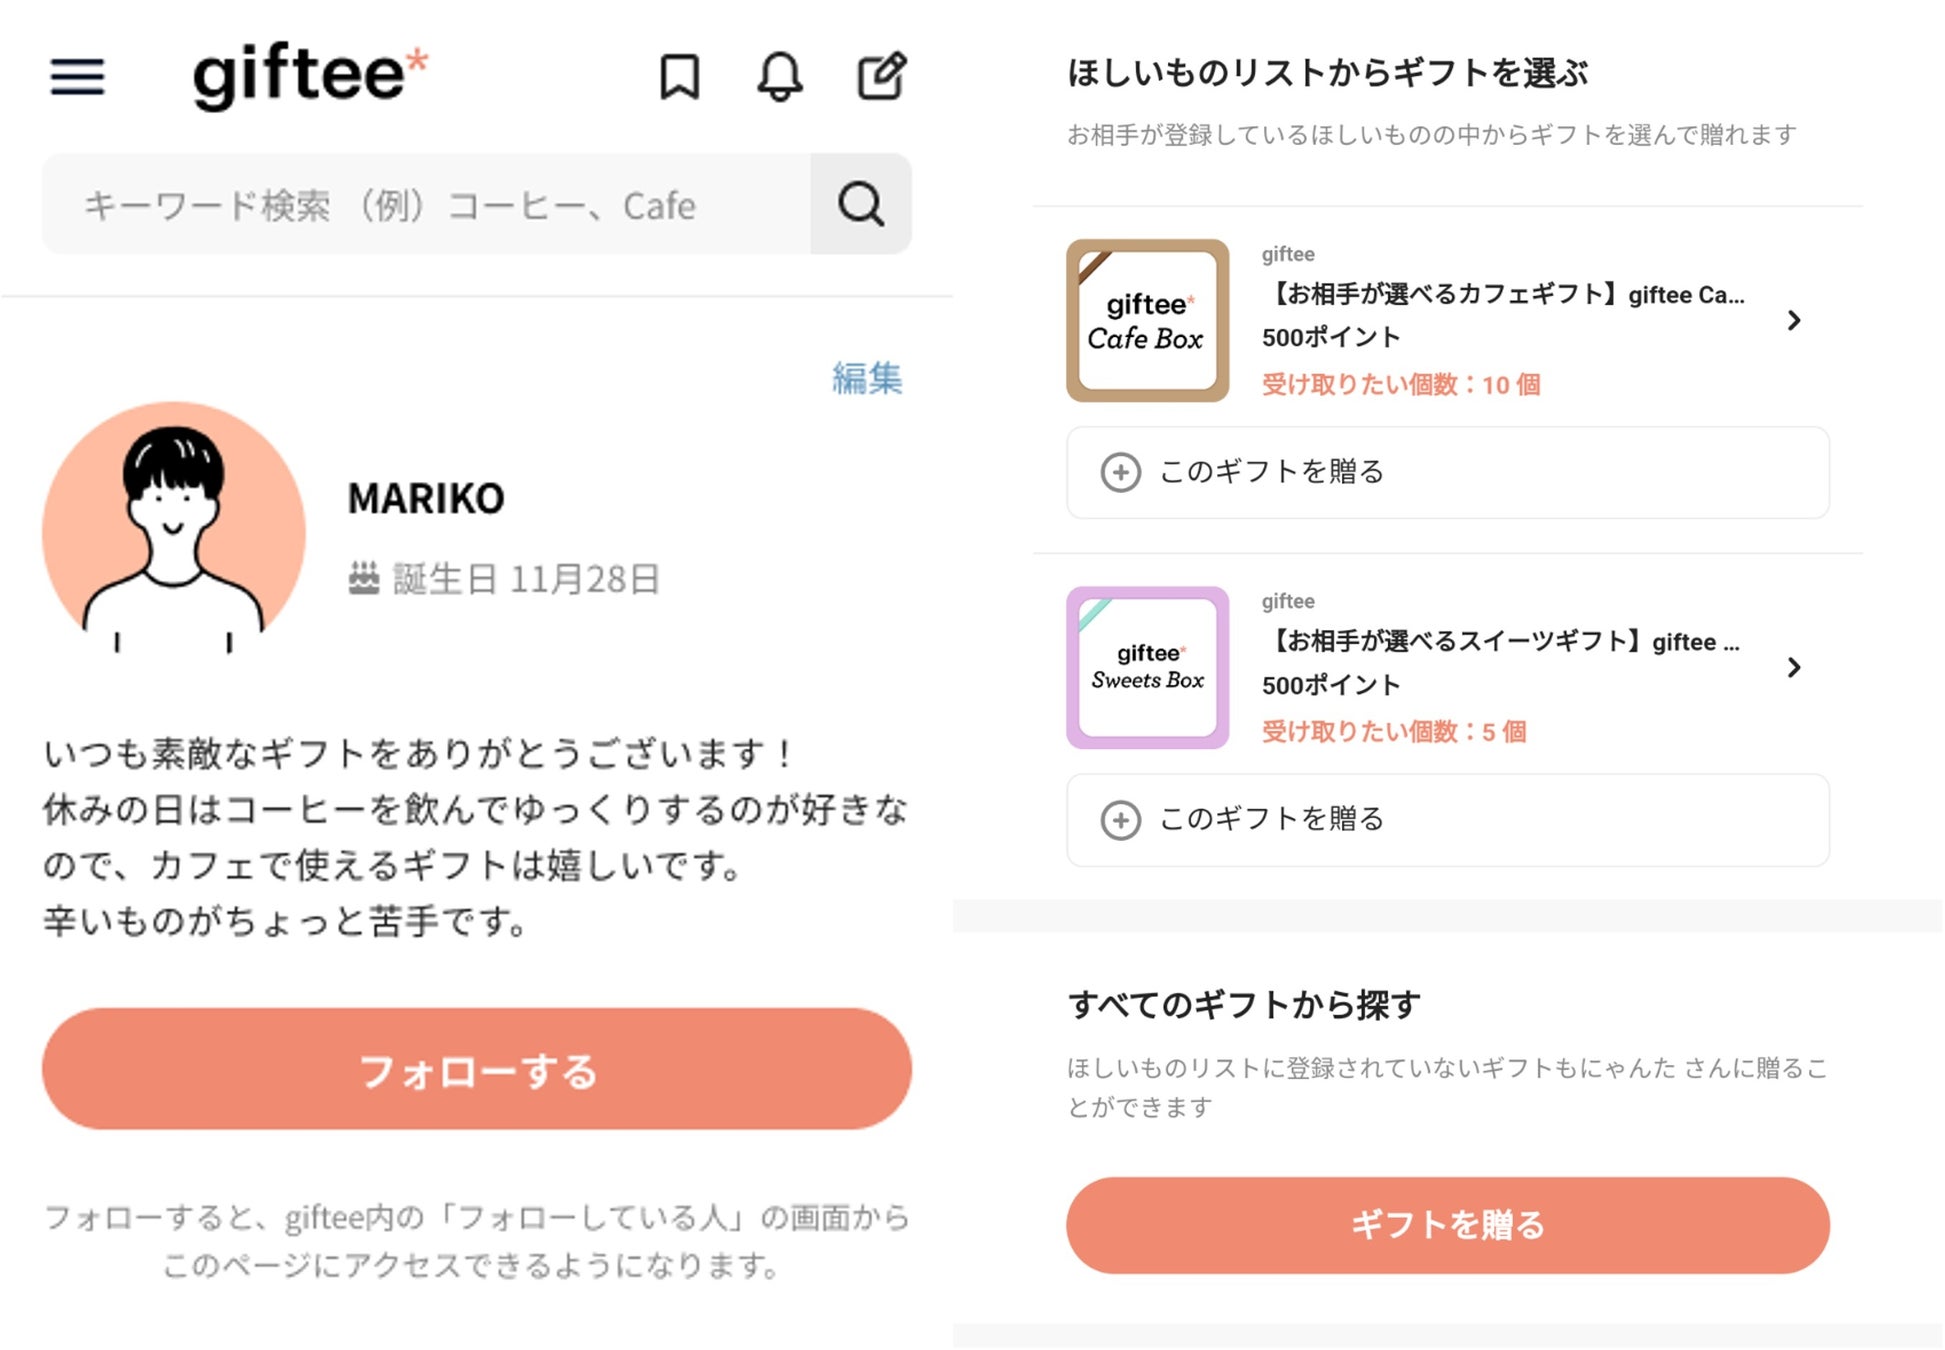Open the hamburger menu
Screen dimensions: 1945x1350
[77, 77]
